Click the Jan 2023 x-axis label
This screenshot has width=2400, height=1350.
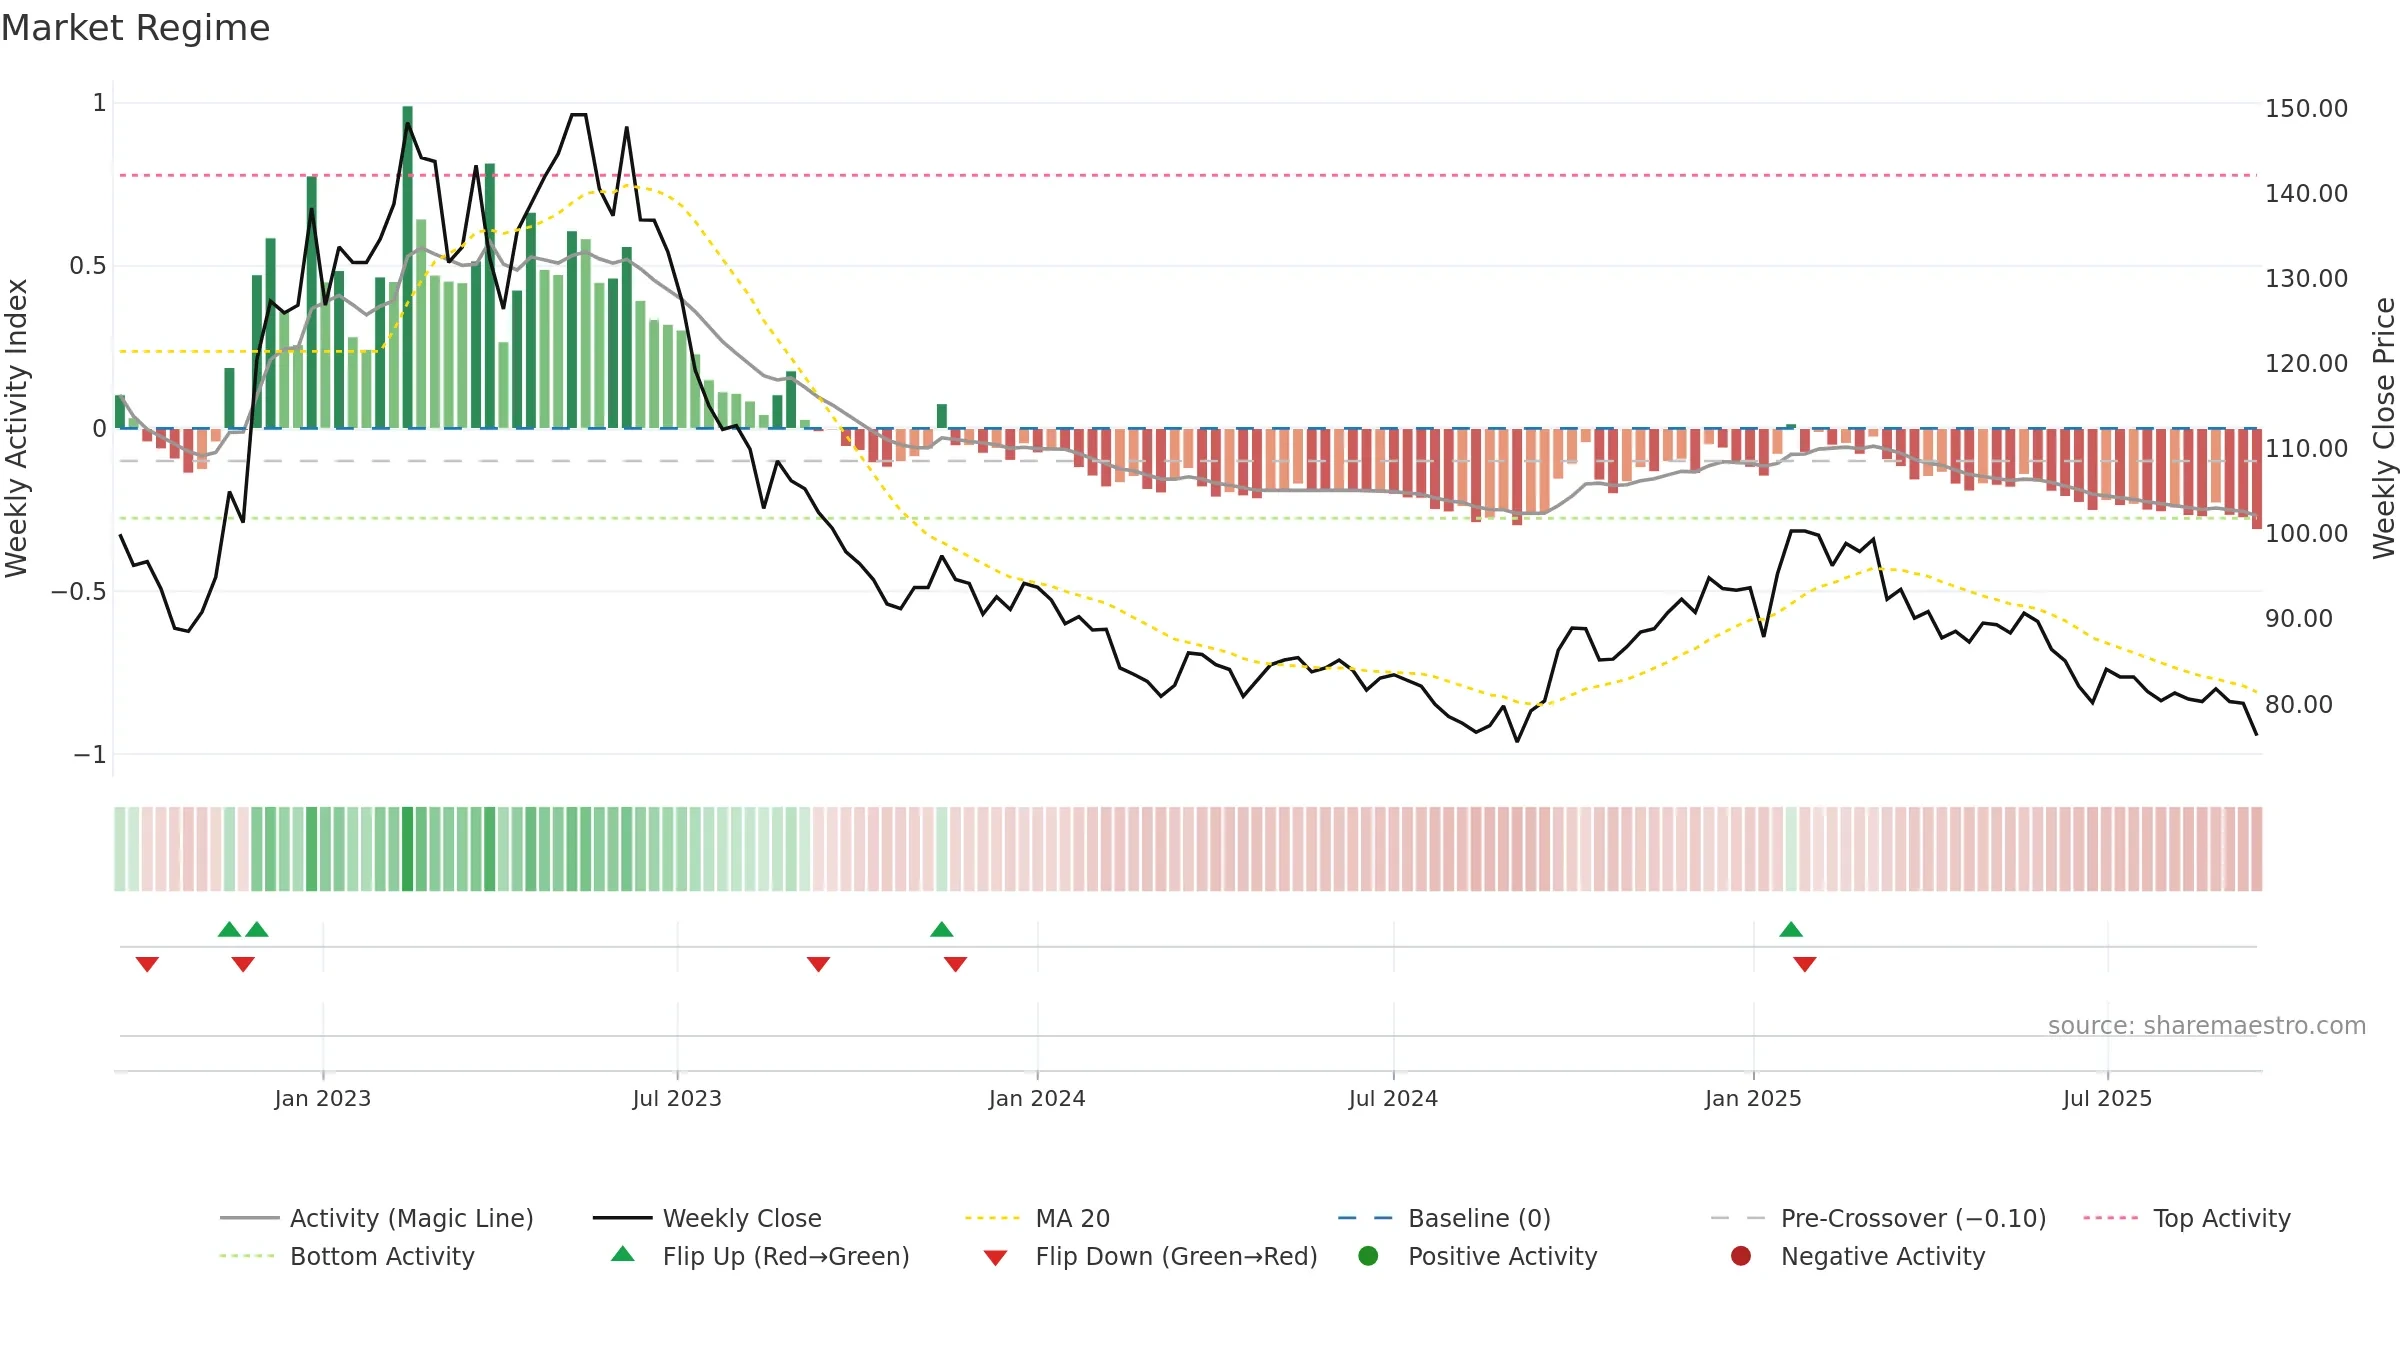point(322,1098)
